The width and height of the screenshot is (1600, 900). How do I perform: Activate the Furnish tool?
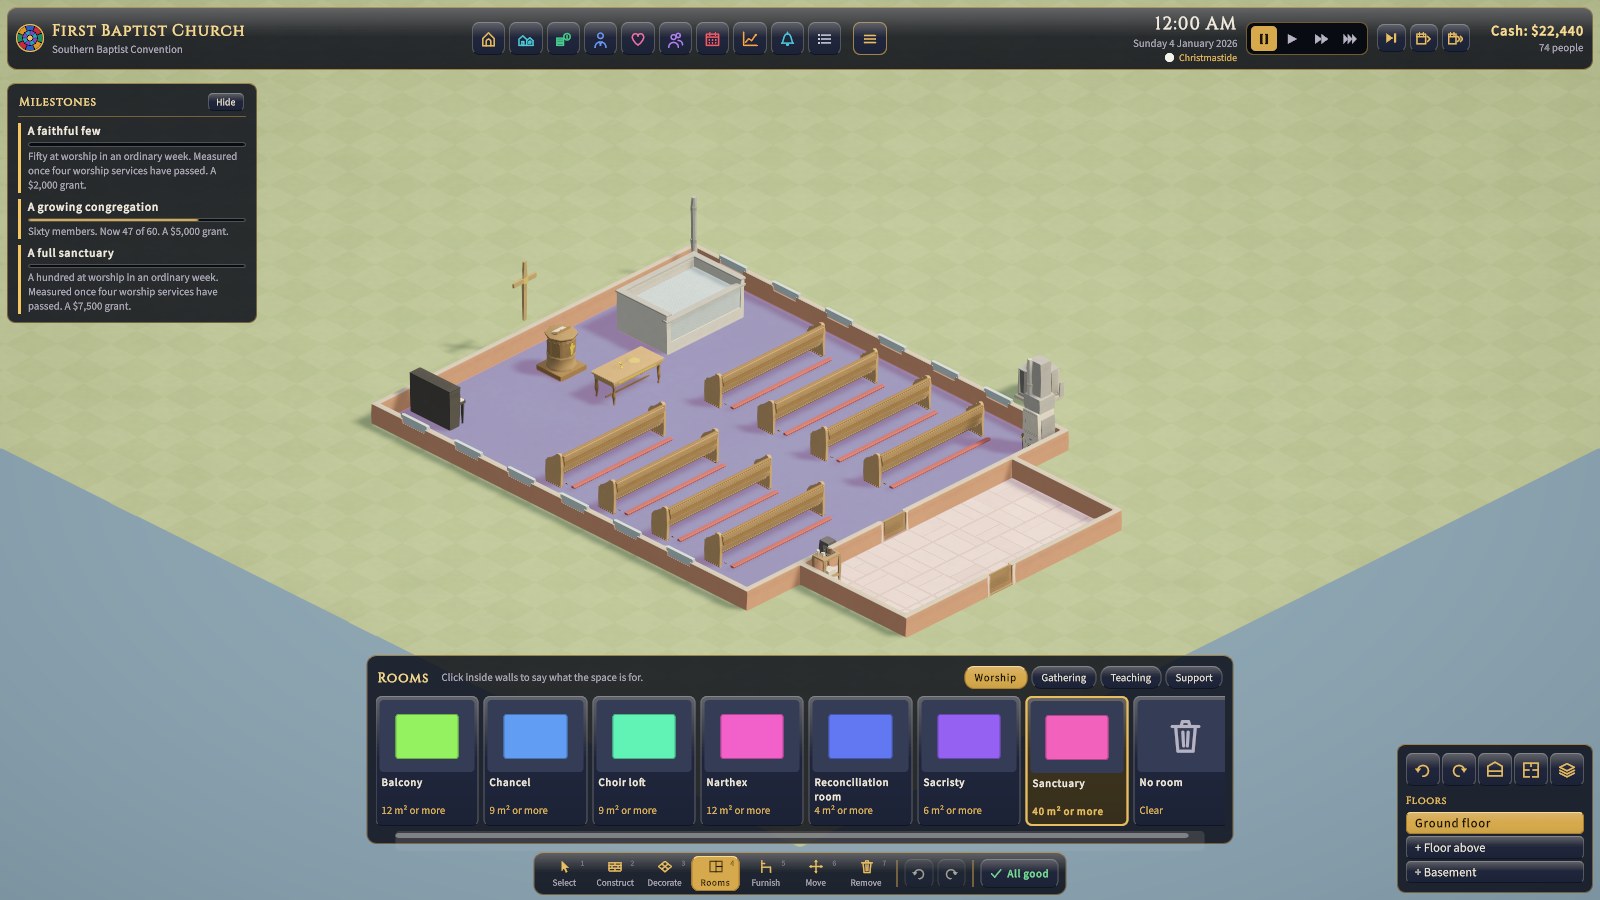pyautogui.click(x=765, y=873)
